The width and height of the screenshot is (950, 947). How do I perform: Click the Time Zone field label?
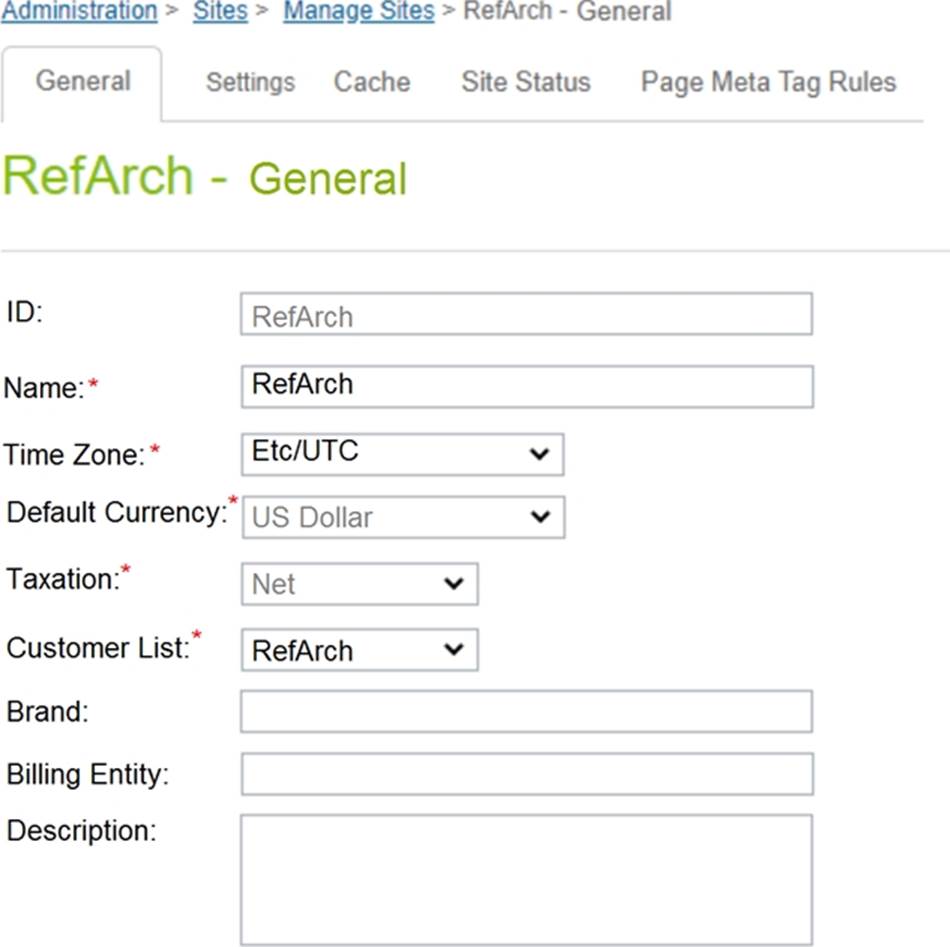(75, 455)
